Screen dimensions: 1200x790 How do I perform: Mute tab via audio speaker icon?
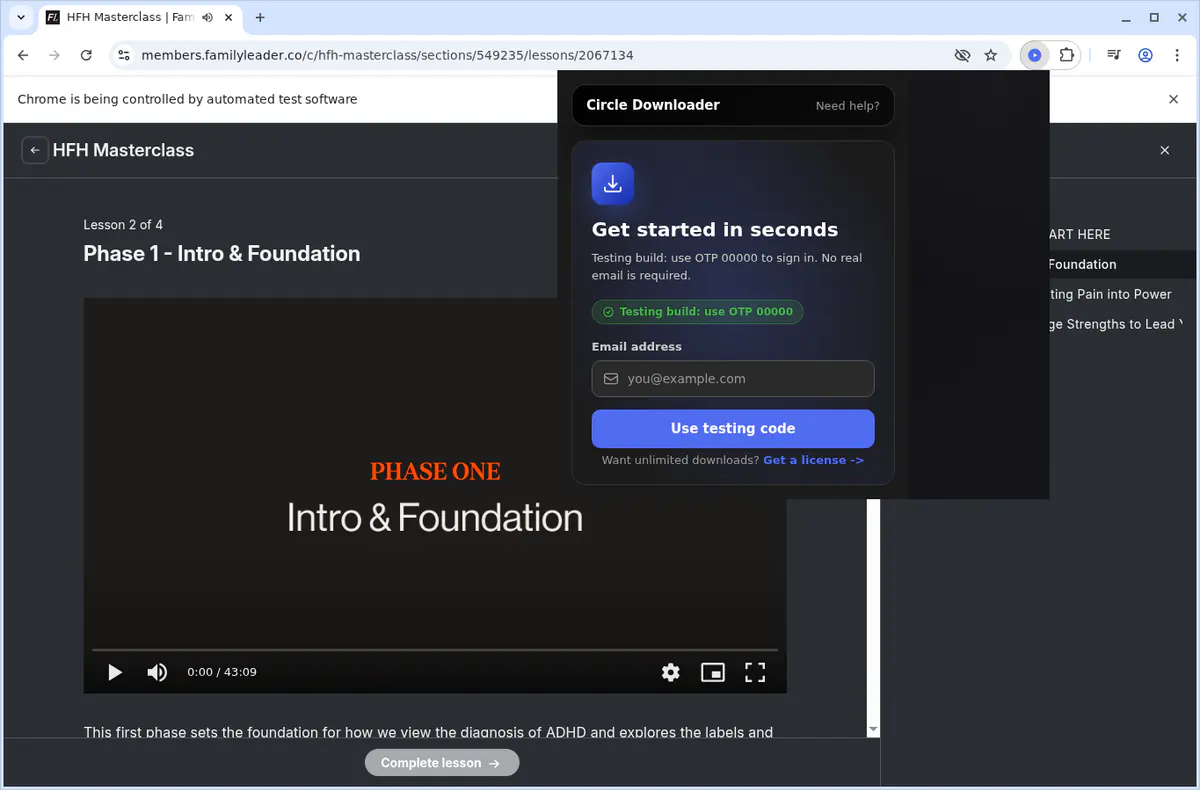(207, 18)
